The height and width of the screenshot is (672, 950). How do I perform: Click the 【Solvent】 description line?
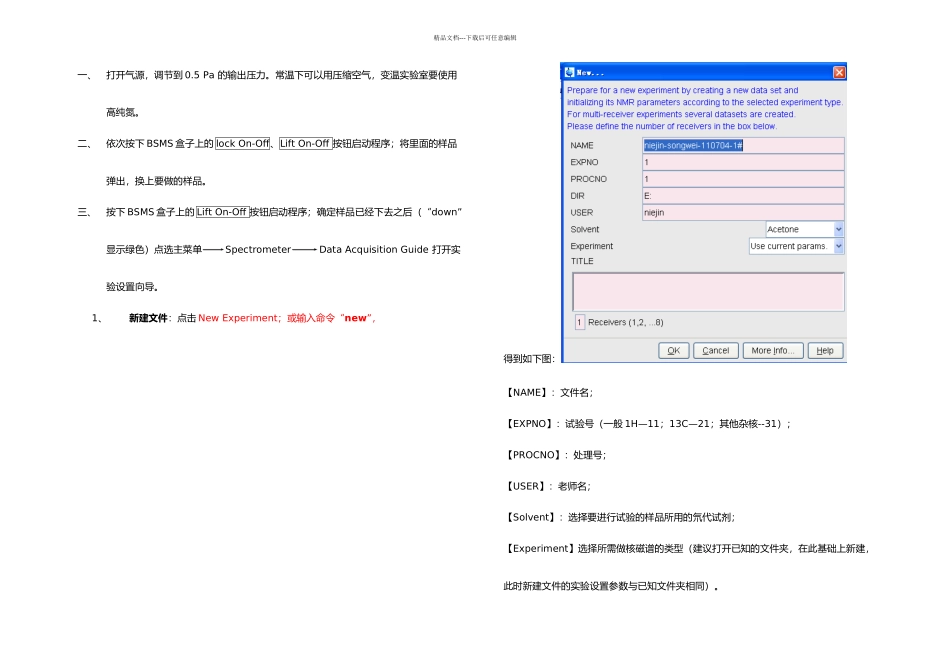(620, 517)
